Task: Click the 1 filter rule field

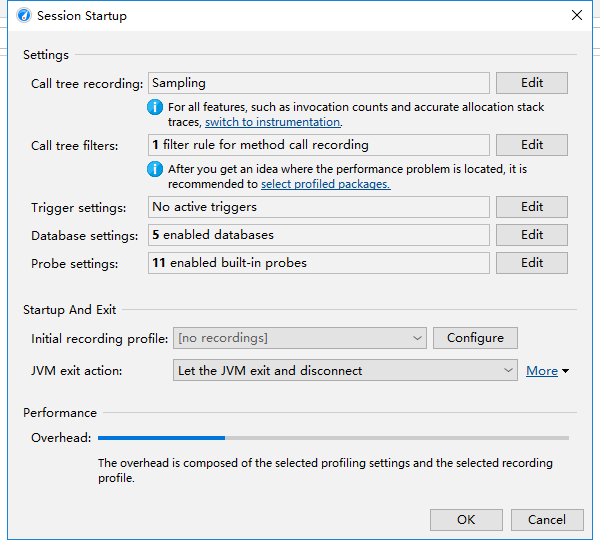Action: point(319,145)
